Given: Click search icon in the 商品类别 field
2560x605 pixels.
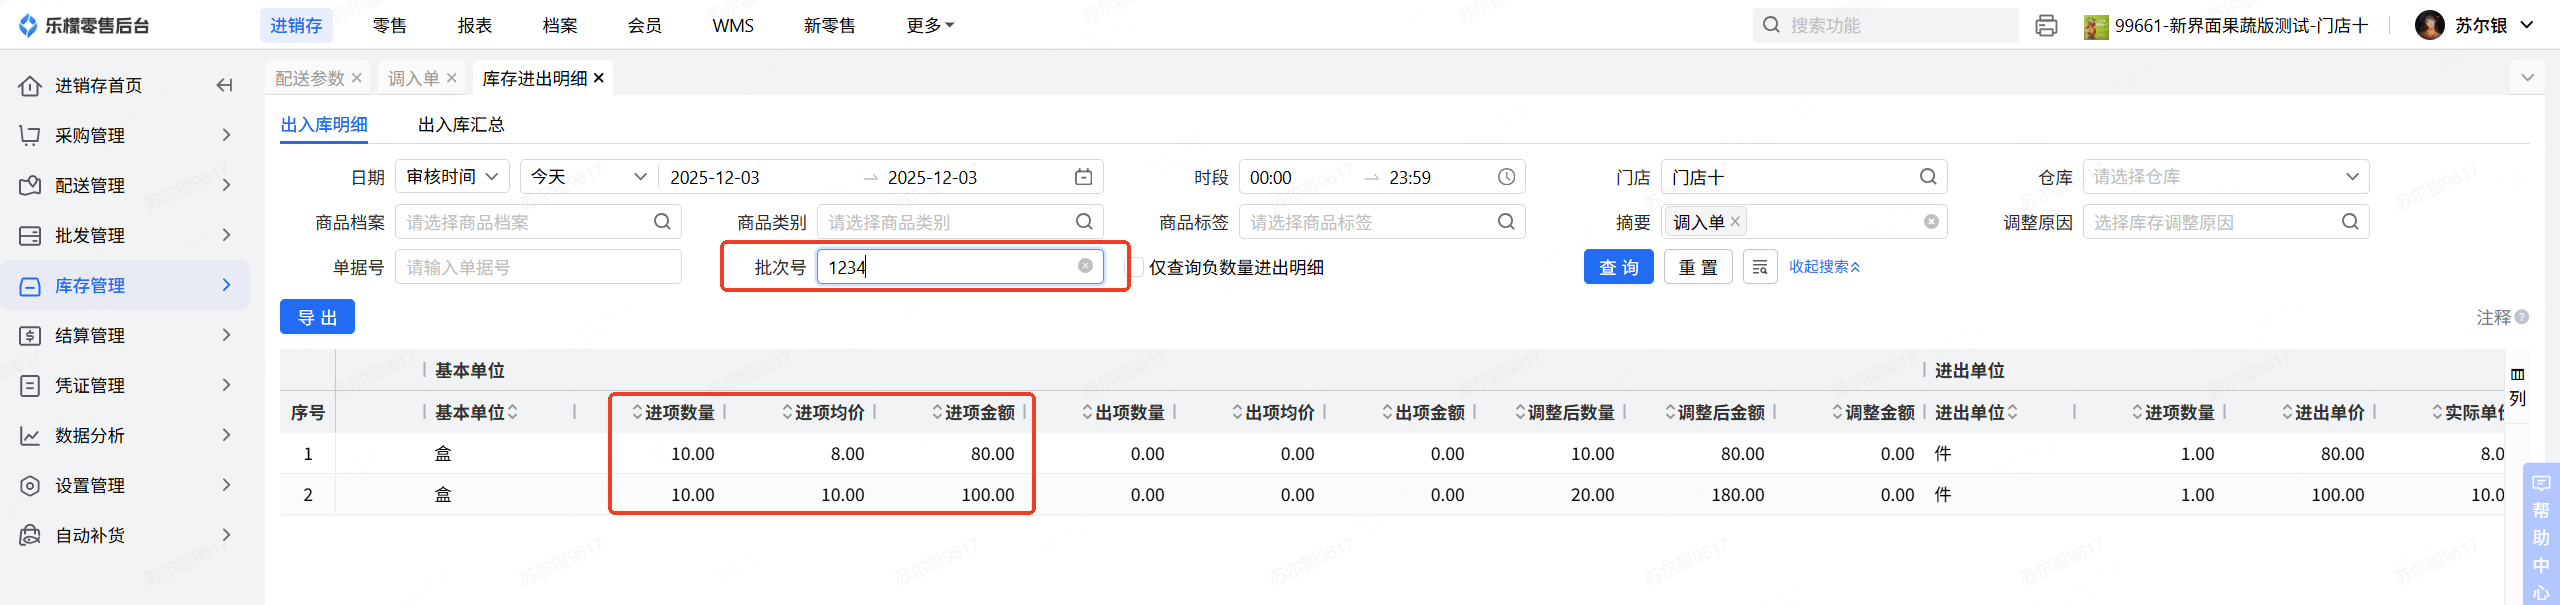Looking at the screenshot, I should point(1084,222).
